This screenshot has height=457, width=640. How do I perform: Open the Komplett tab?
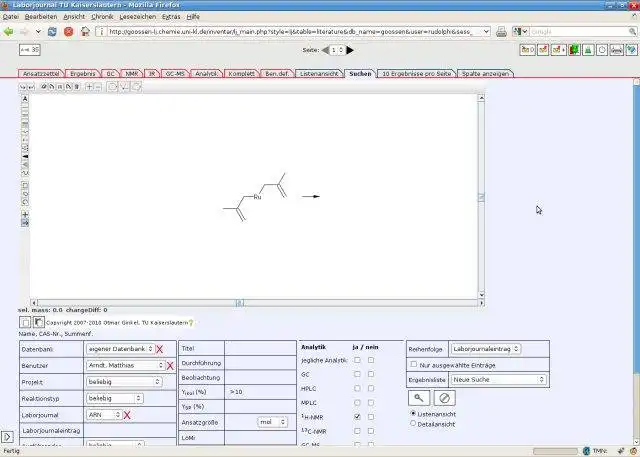[241, 74]
